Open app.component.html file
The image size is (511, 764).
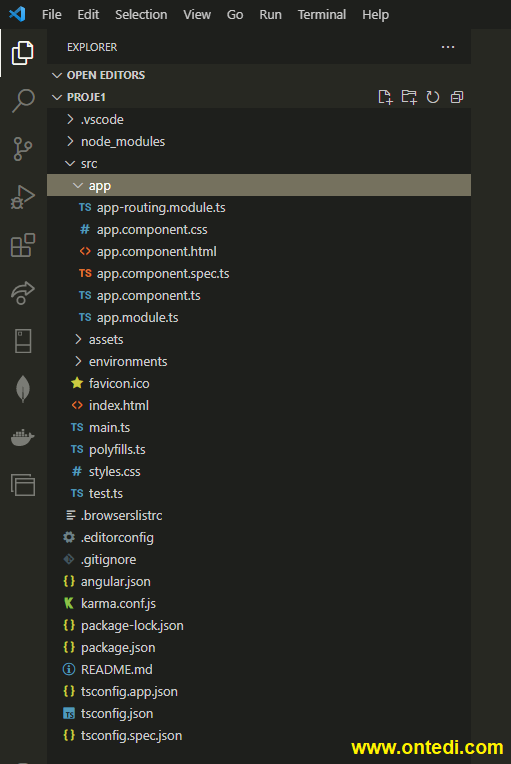click(259, 251)
